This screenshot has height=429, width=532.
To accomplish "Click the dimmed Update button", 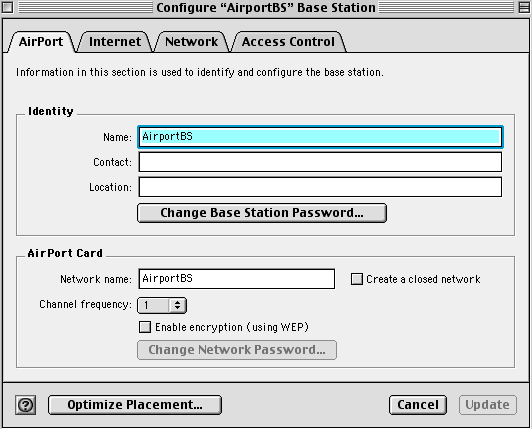I will click(x=488, y=405).
